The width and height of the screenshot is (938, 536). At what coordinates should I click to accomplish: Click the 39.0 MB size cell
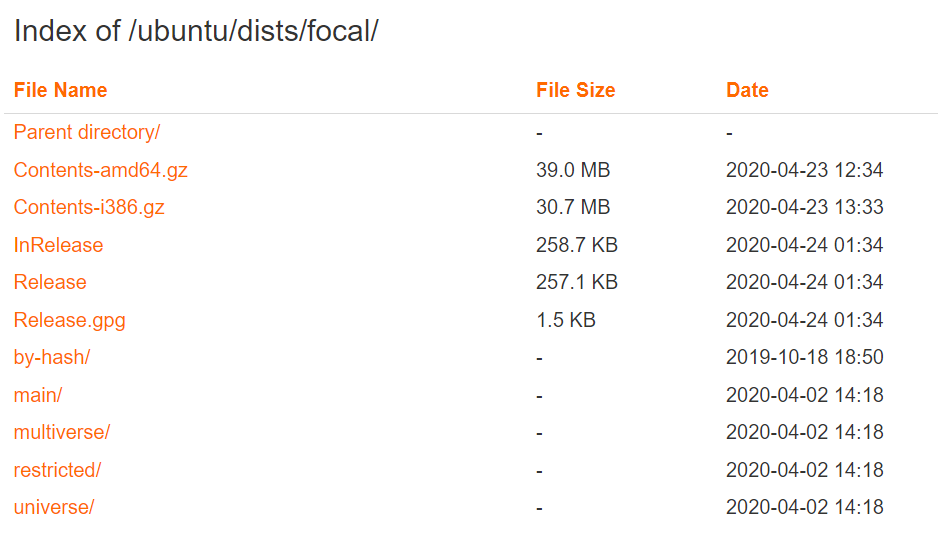click(573, 170)
